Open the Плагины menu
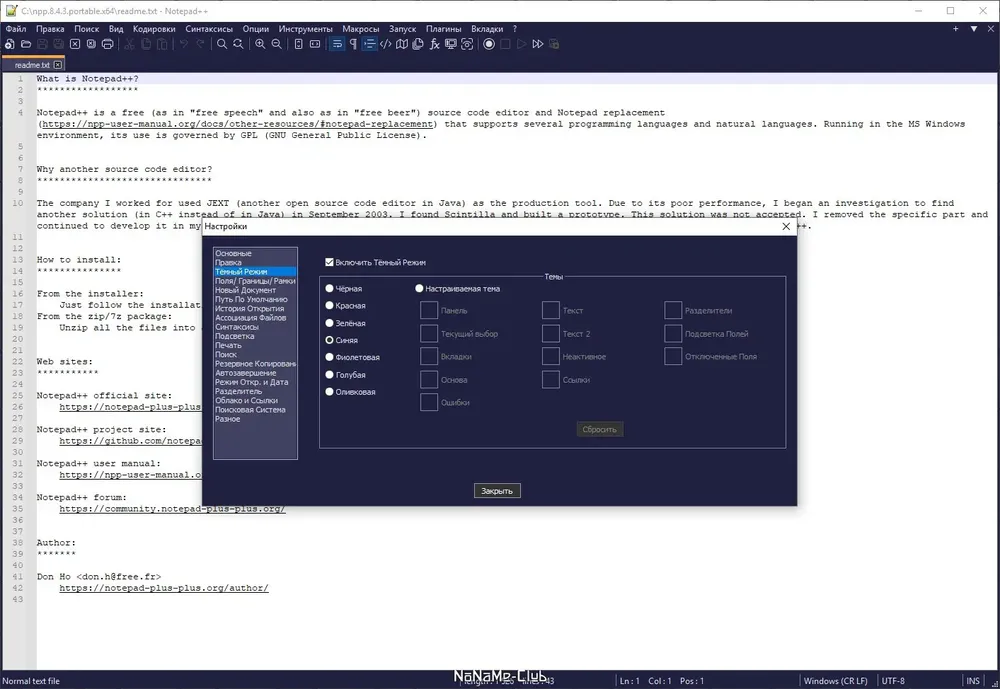 point(443,29)
